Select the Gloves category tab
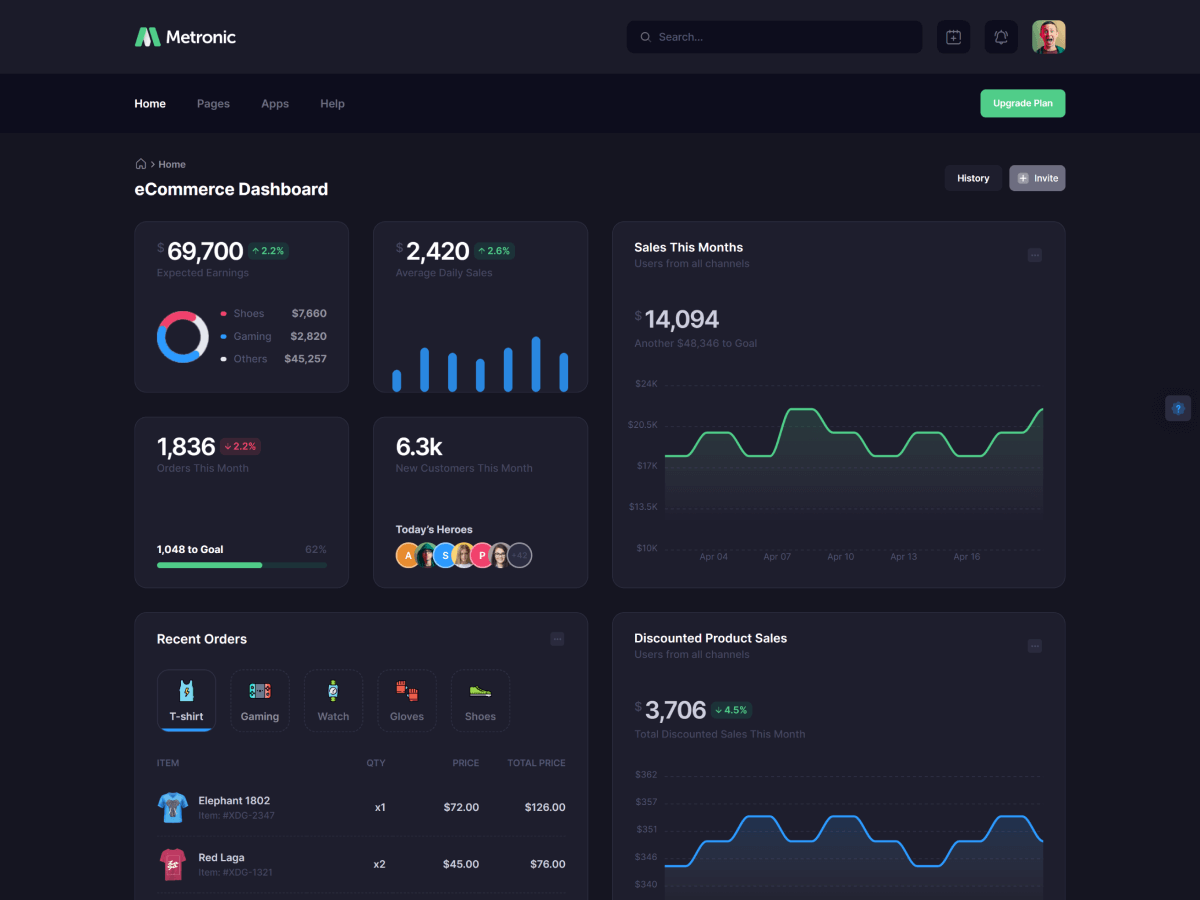 point(407,700)
